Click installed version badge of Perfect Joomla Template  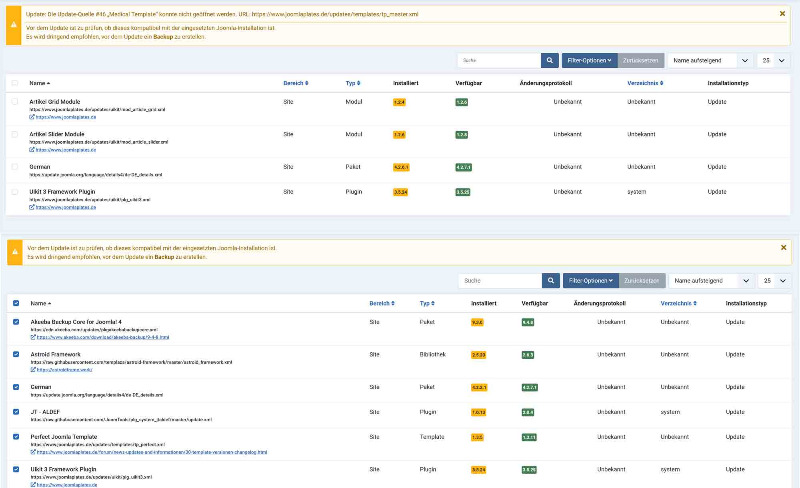click(477, 437)
